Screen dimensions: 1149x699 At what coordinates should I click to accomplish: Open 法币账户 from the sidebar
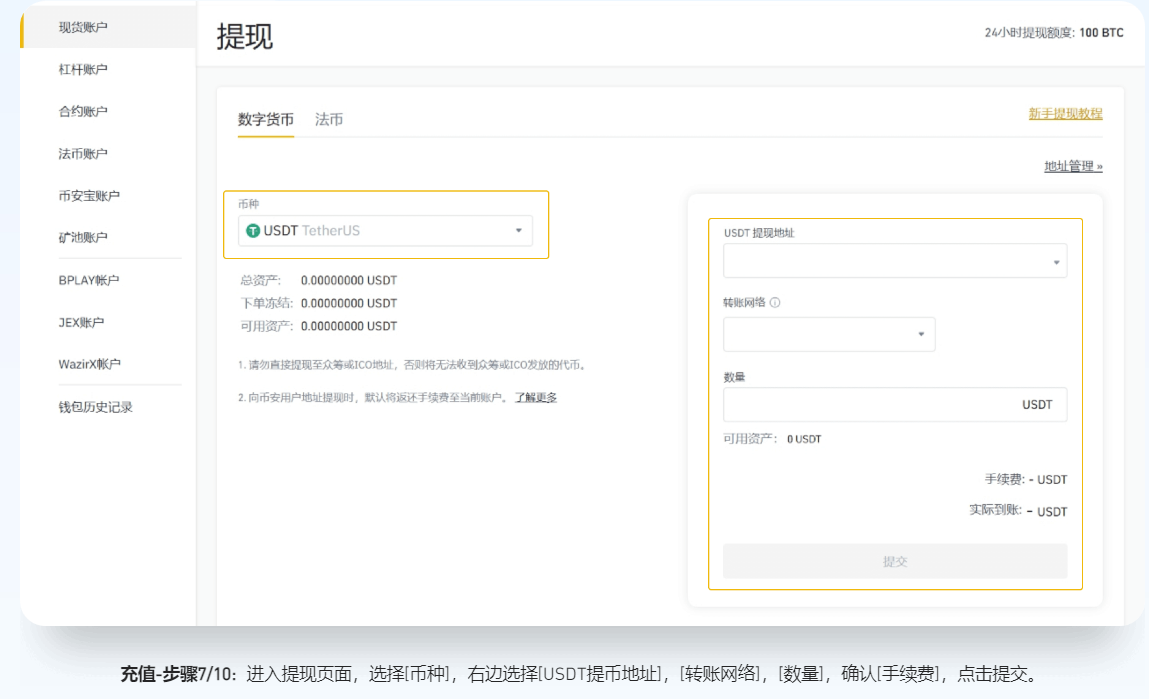coord(83,153)
